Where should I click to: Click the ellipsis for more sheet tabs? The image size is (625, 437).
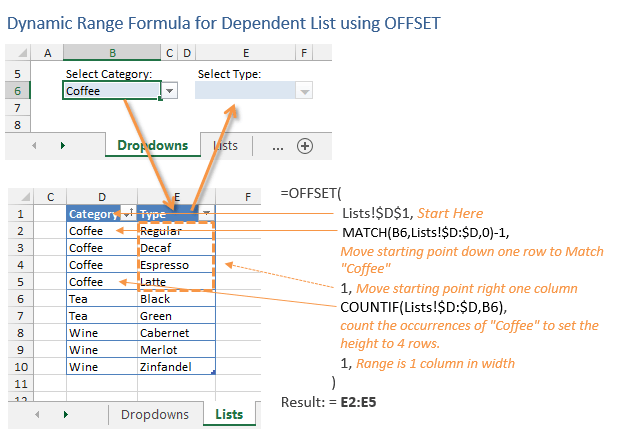point(277,146)
